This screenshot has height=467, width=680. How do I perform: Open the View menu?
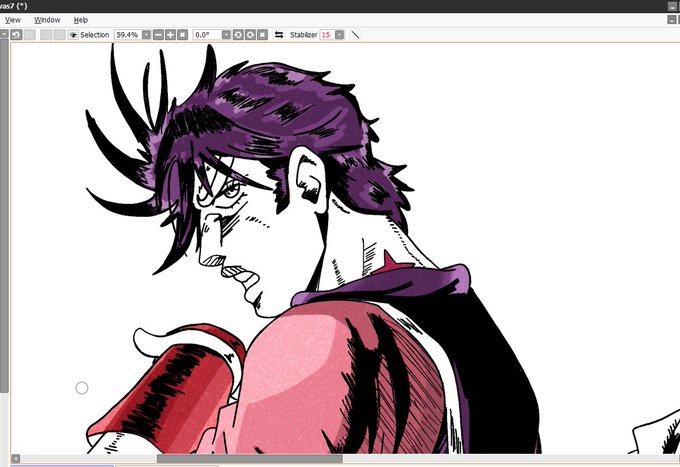click(x=13, y=20)
